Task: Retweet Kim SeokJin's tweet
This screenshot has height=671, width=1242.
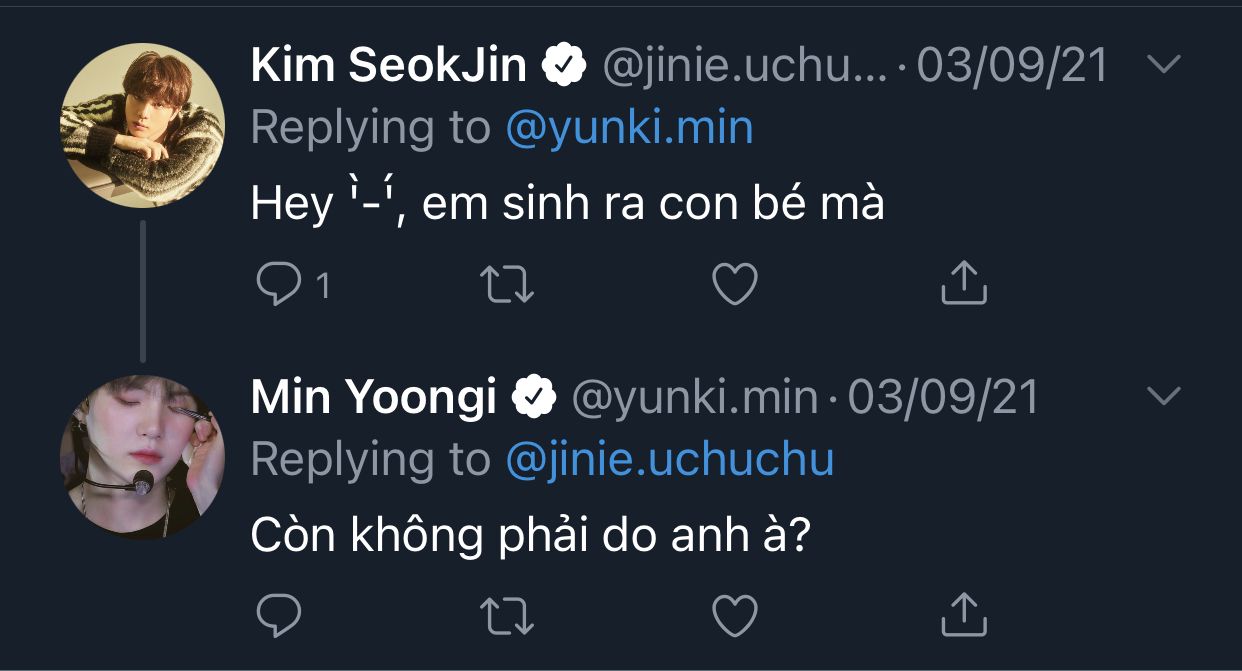Action: (x=508, y=285)
